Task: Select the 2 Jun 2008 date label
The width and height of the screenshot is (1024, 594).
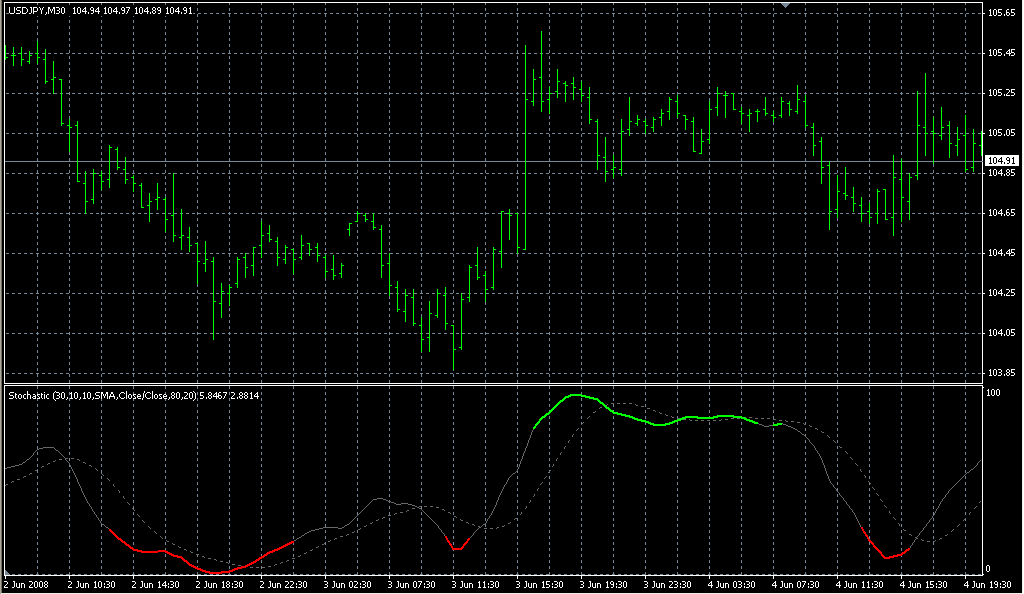Action: pos(26,584)
